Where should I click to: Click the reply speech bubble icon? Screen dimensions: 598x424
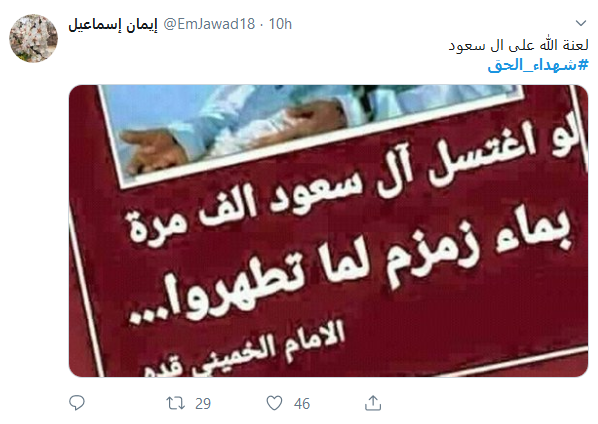[77, 403]
